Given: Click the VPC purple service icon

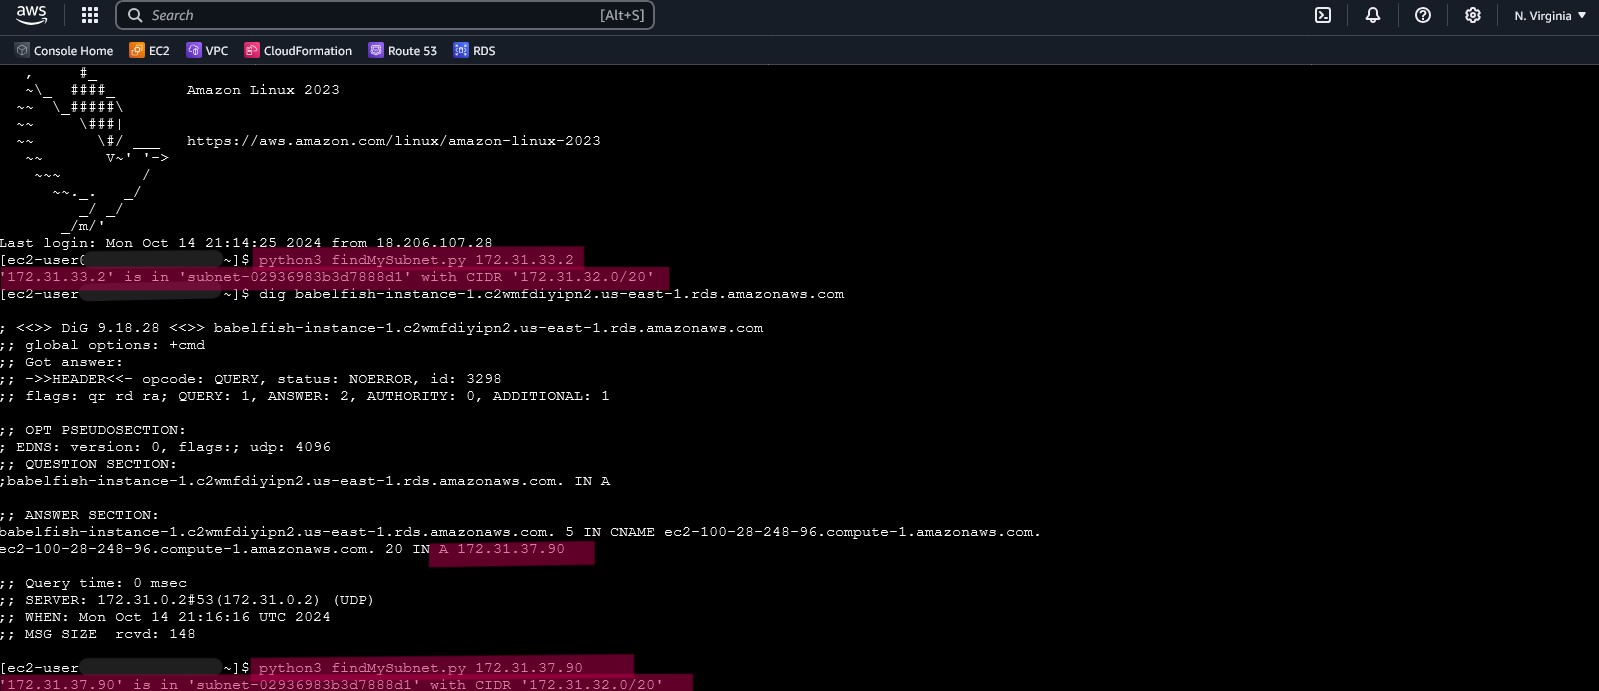Looking at the screenshot, I should 194,50.
